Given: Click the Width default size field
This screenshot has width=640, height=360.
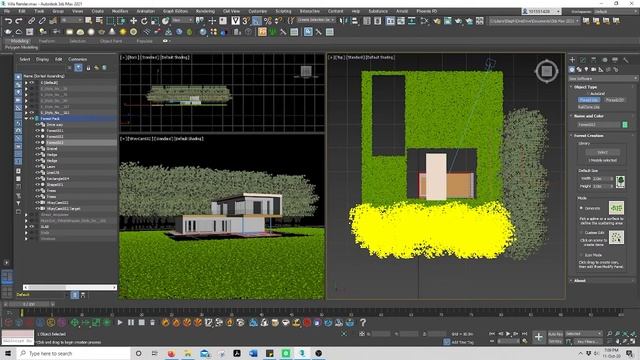Looking at the screenshot, I should [602, 179].
